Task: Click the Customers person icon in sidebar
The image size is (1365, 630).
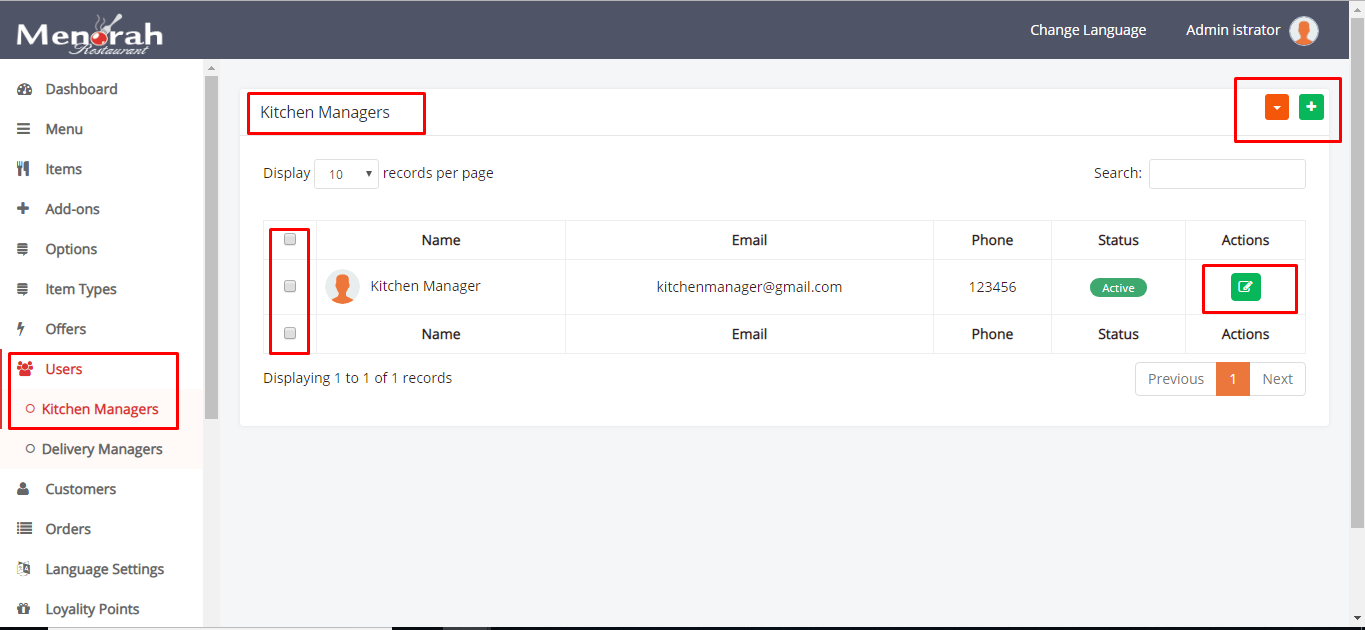Action: tap(24, 489)
